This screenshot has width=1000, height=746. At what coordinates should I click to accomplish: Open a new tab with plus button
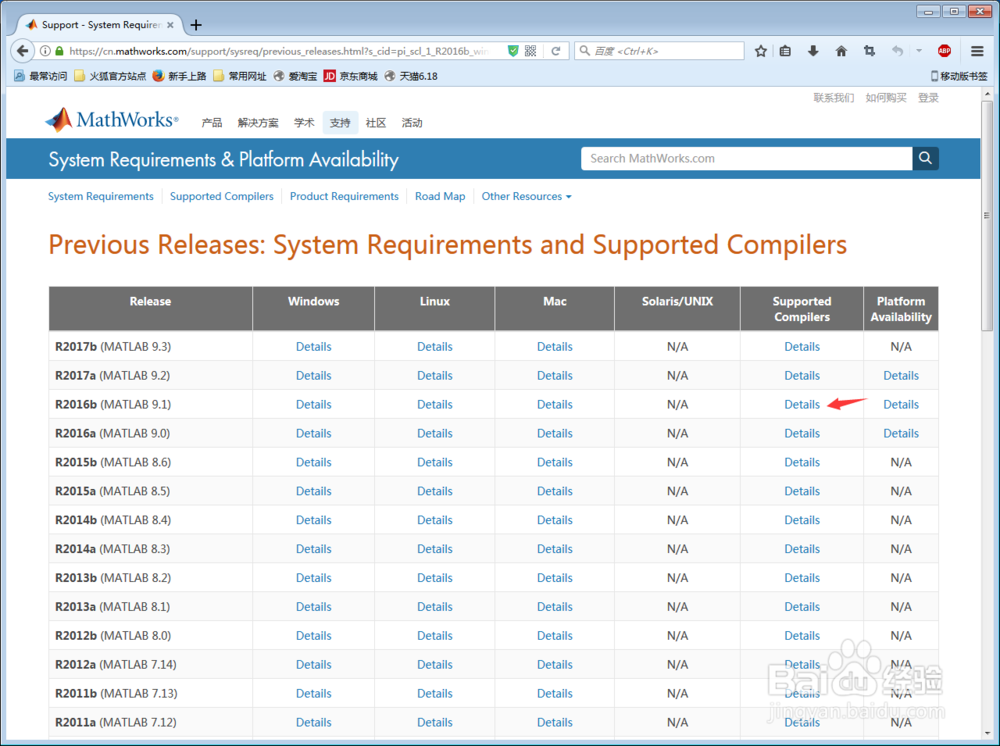[196, 25]
